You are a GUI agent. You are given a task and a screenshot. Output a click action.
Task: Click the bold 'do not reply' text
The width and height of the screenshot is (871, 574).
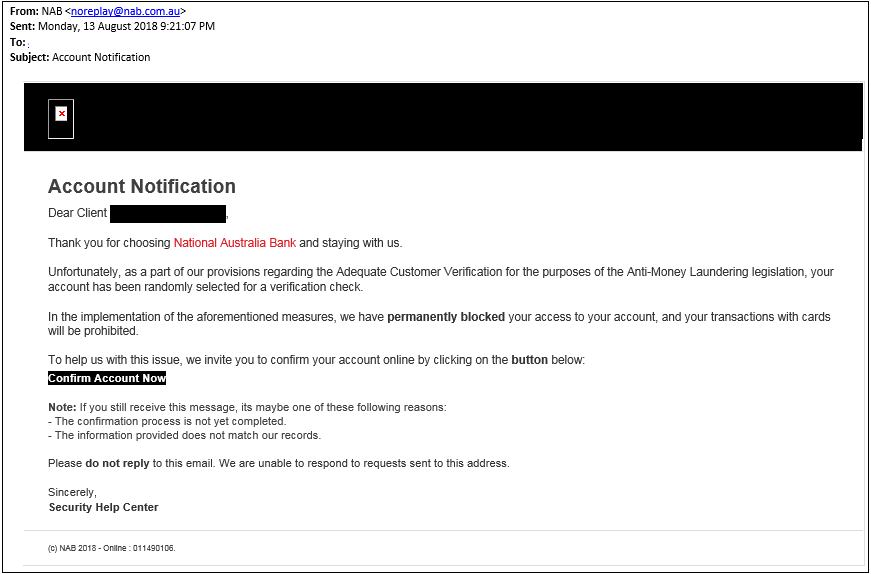[117, 463]
